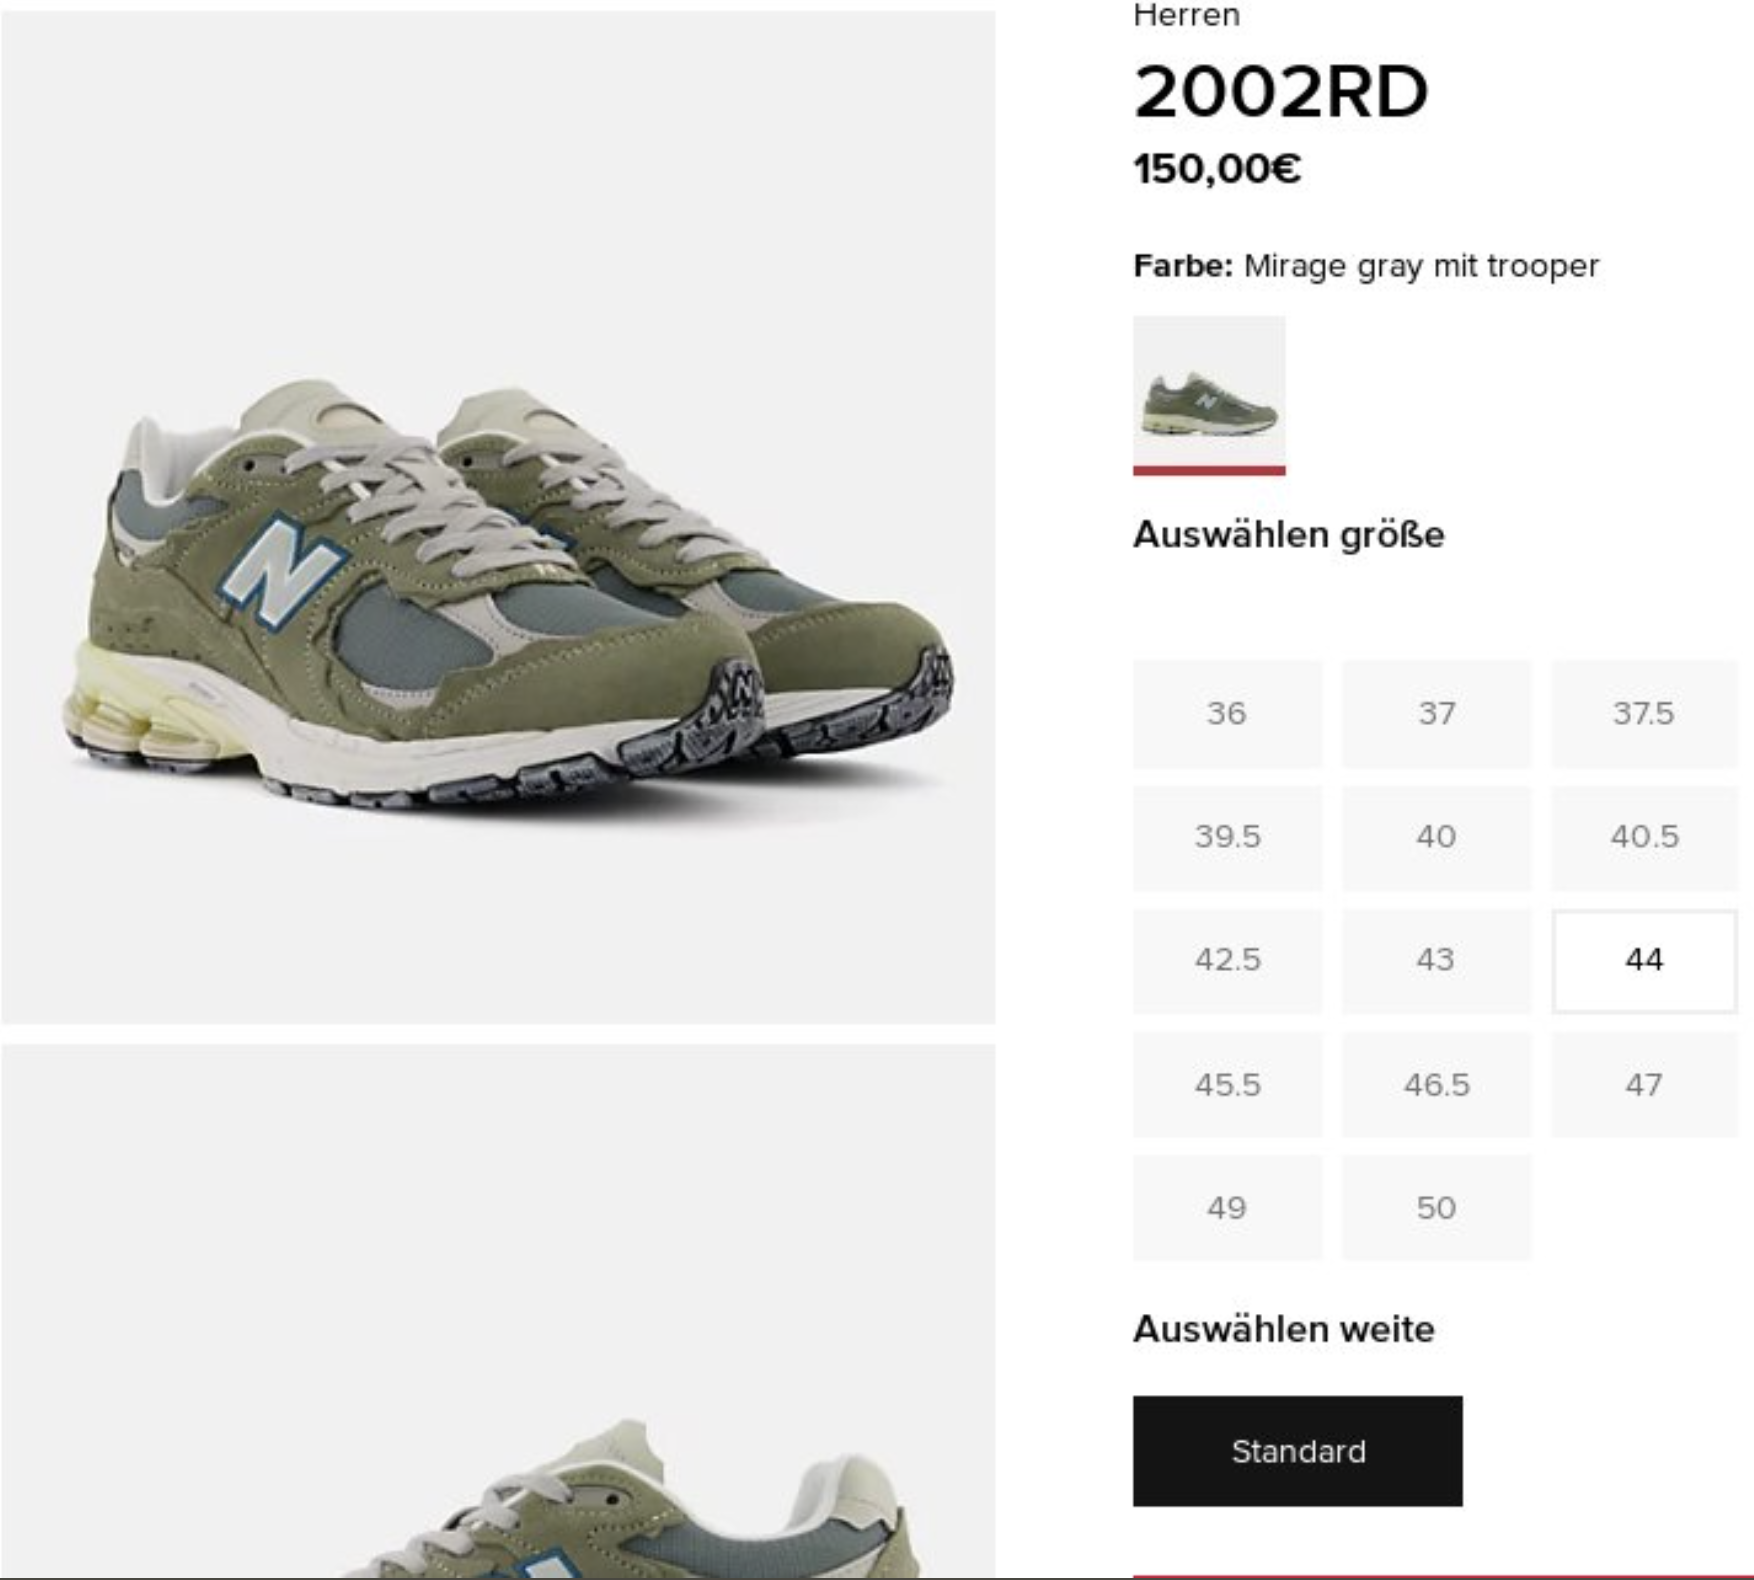The image size is (1754, 1580).
Task: Choose size 46.5
Action: tap(1436, 1085)
